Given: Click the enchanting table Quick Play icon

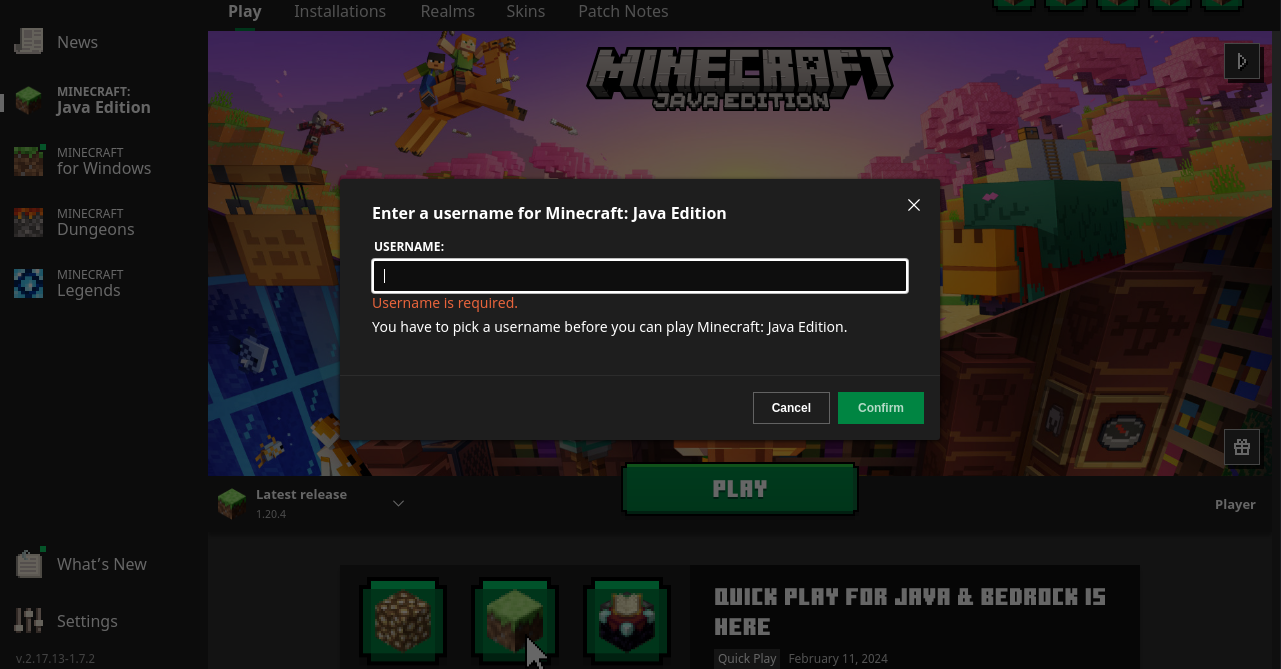Looking at the screenshot, I should [x=627, y=619].
